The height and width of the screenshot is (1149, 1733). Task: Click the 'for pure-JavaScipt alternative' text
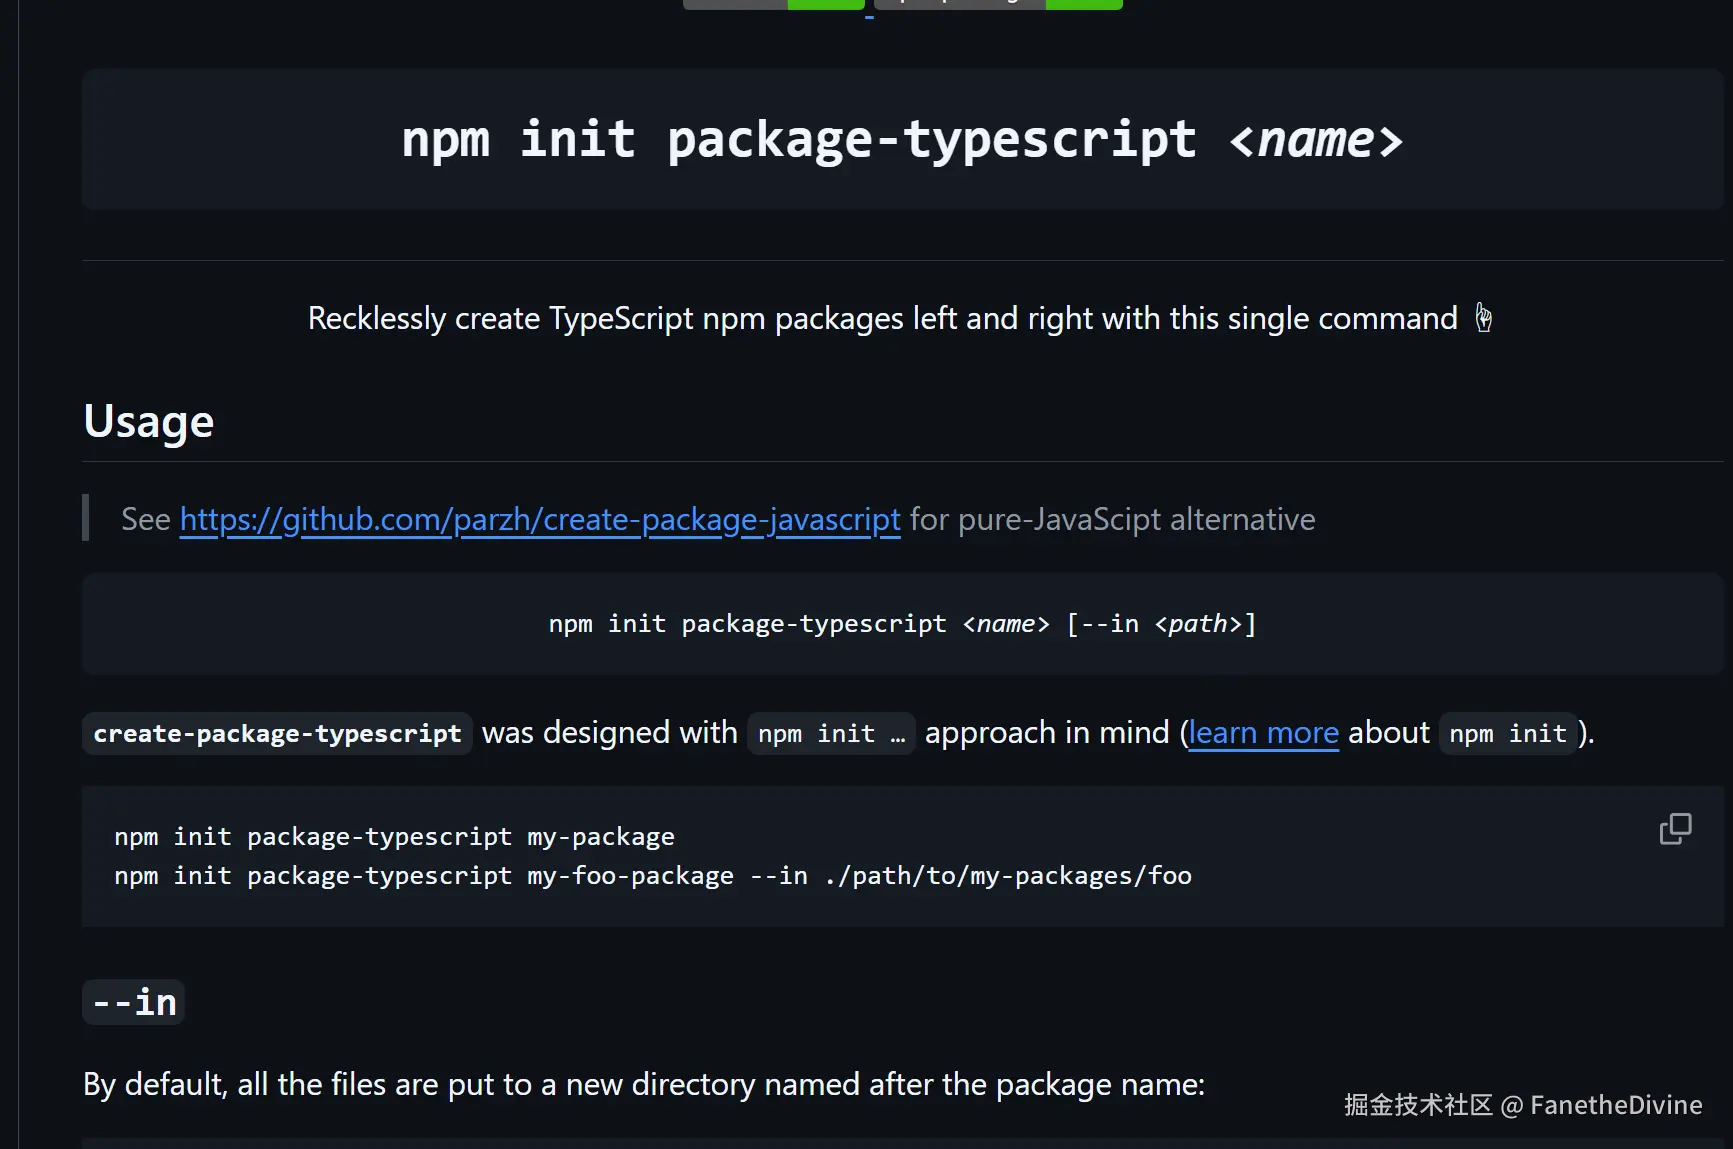coord(1112,520)
